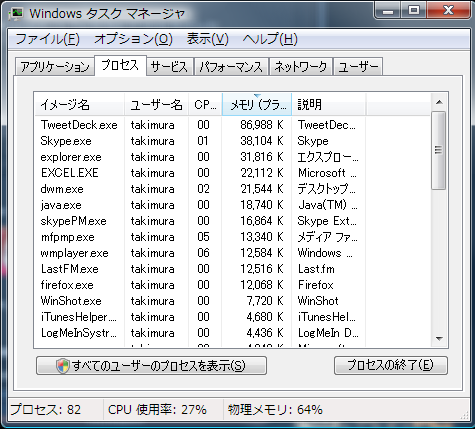Click the 22,112 K memory value
The width and height of the screenshot is (475, 429).
point(262,173)
